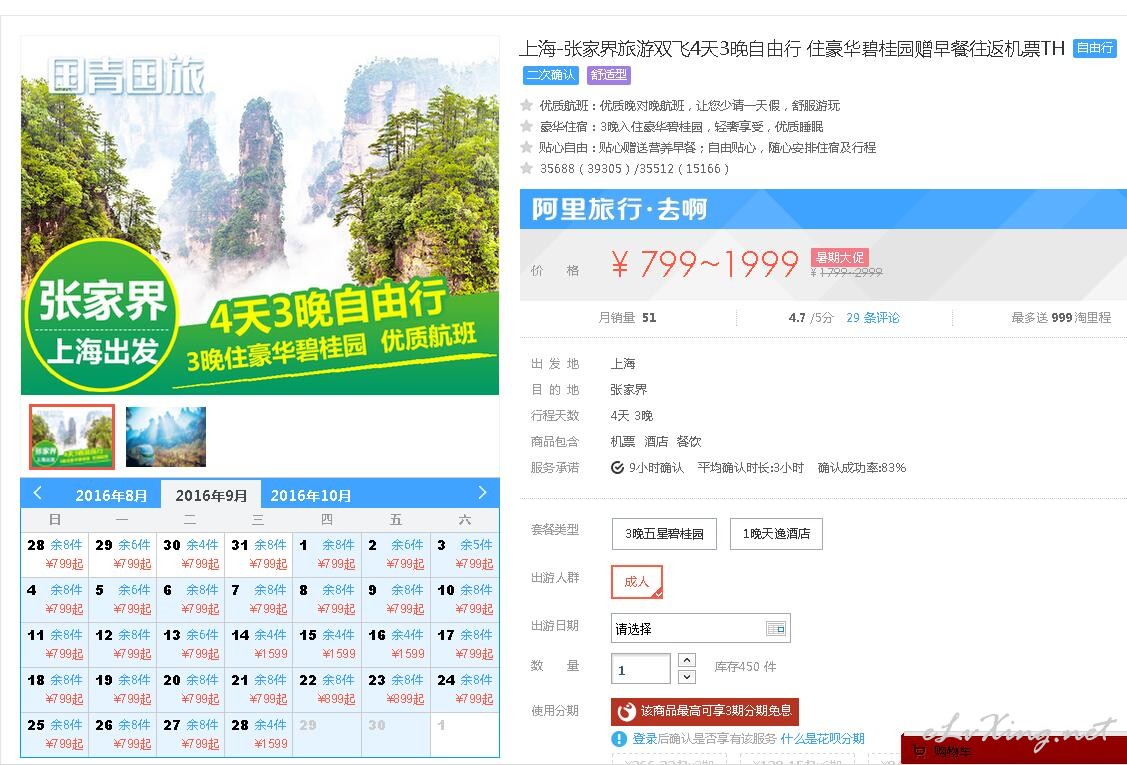
Task: Click the 暑期大促 promotion badge
Action: 839,257
